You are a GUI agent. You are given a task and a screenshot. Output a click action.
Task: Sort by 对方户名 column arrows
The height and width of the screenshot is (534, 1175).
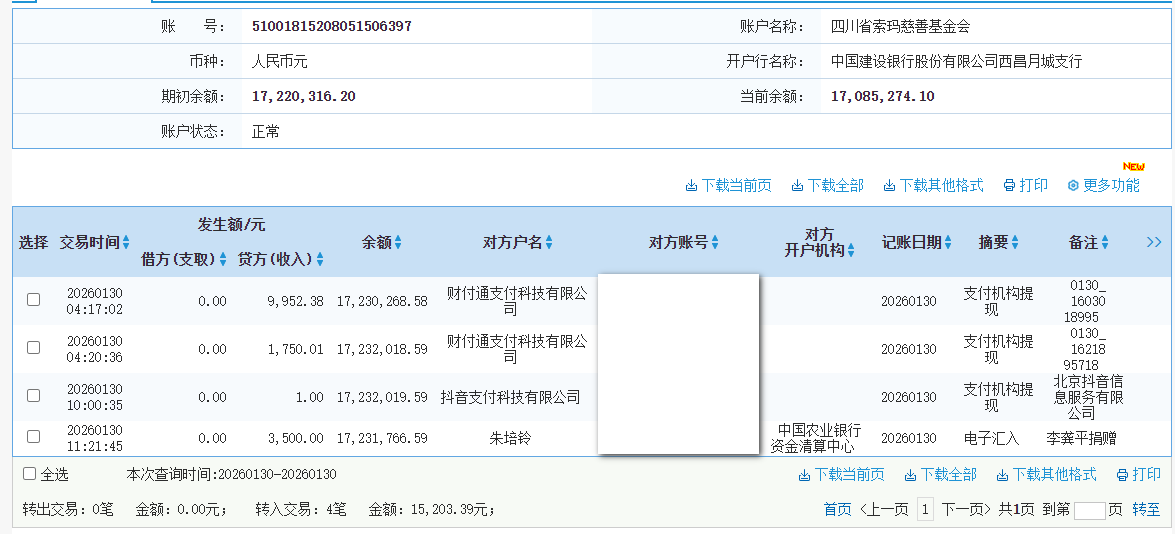(549, 243)
